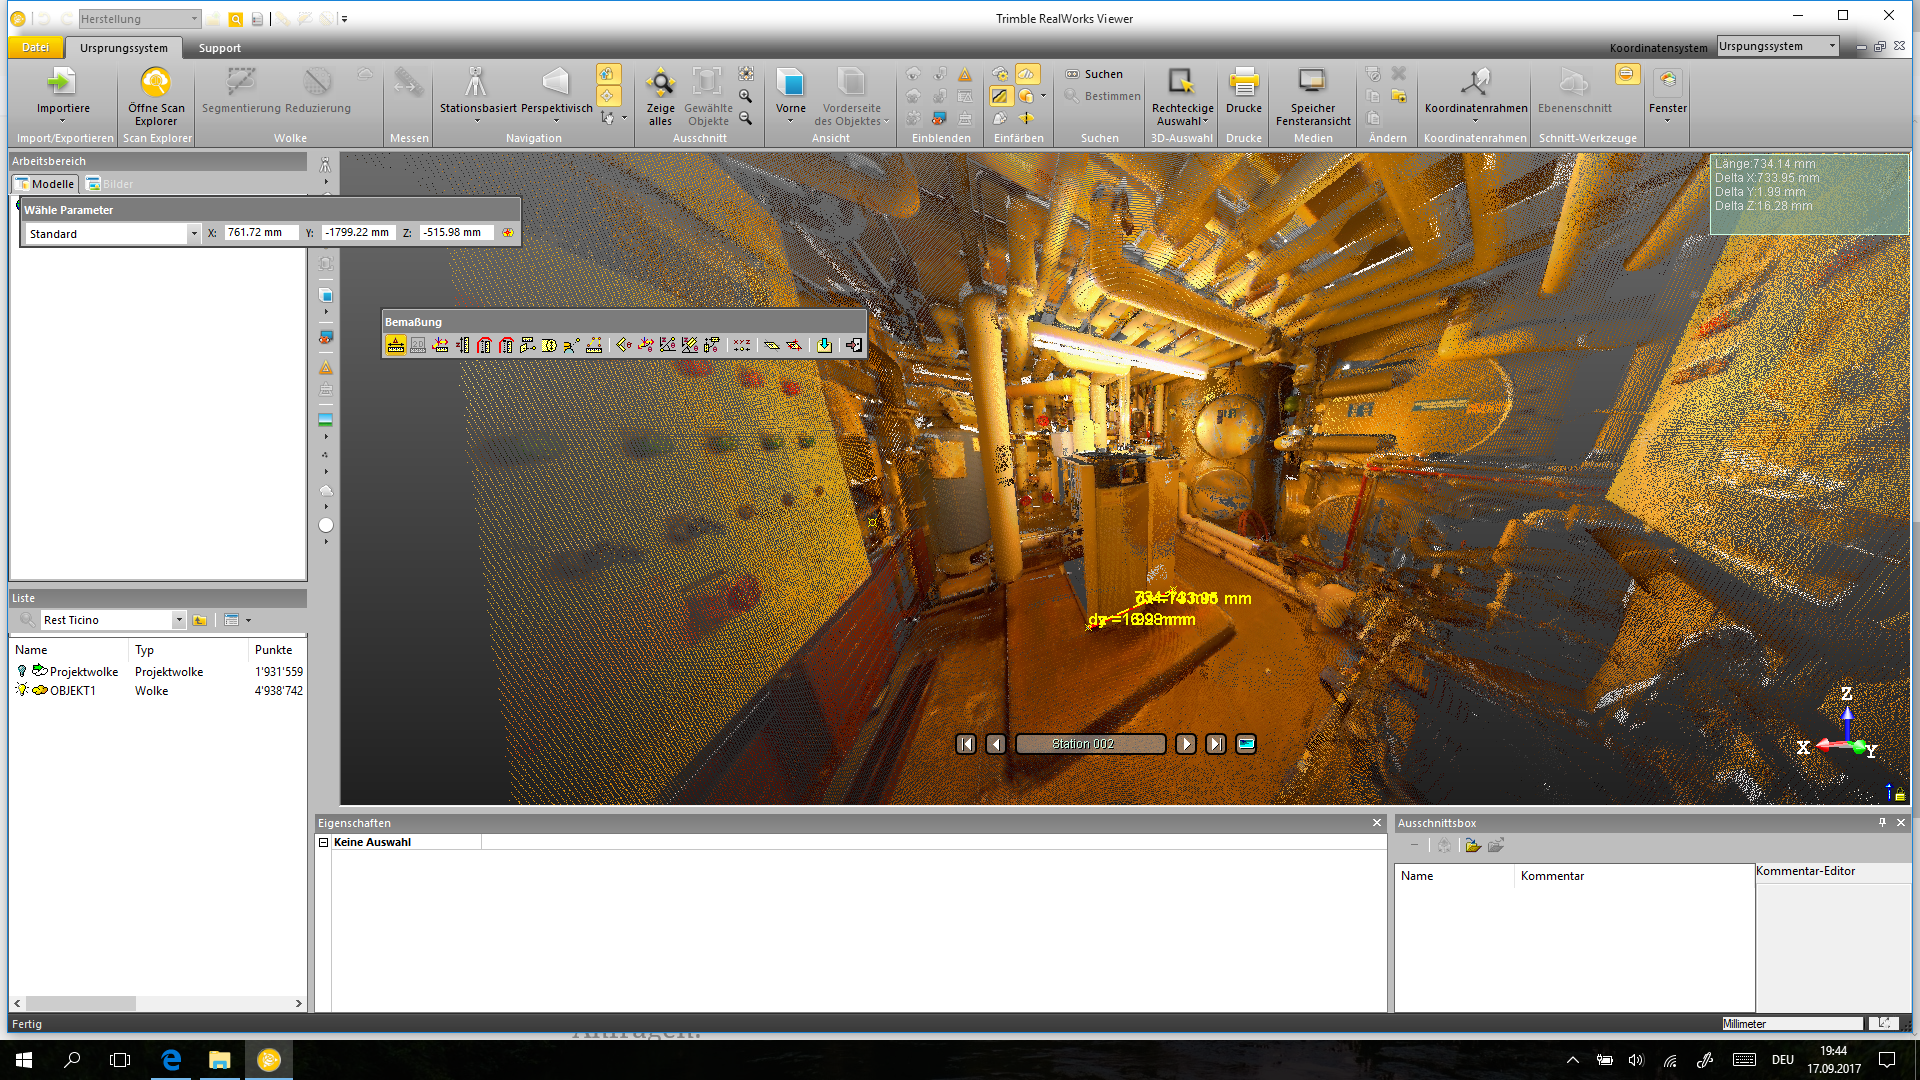Select first distance measurement tool in Bemaßung

(396, 345)
